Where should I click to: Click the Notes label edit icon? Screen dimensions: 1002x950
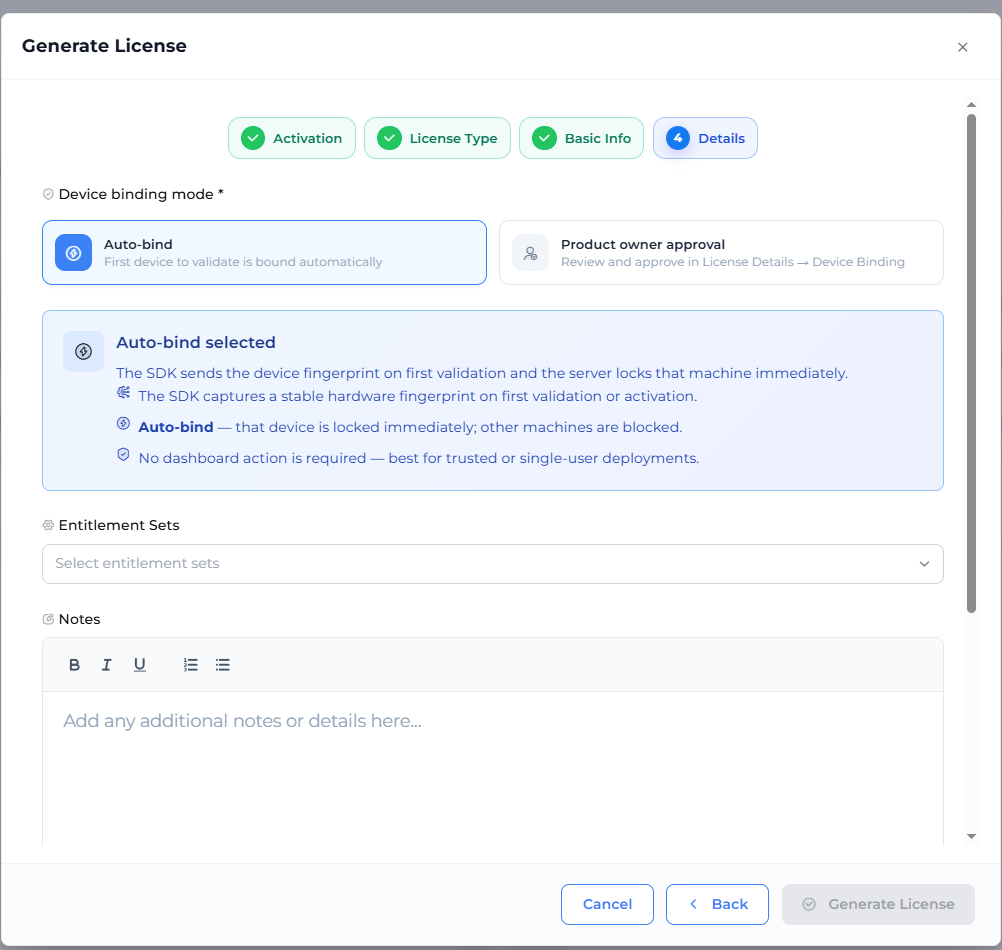[48, 619]
